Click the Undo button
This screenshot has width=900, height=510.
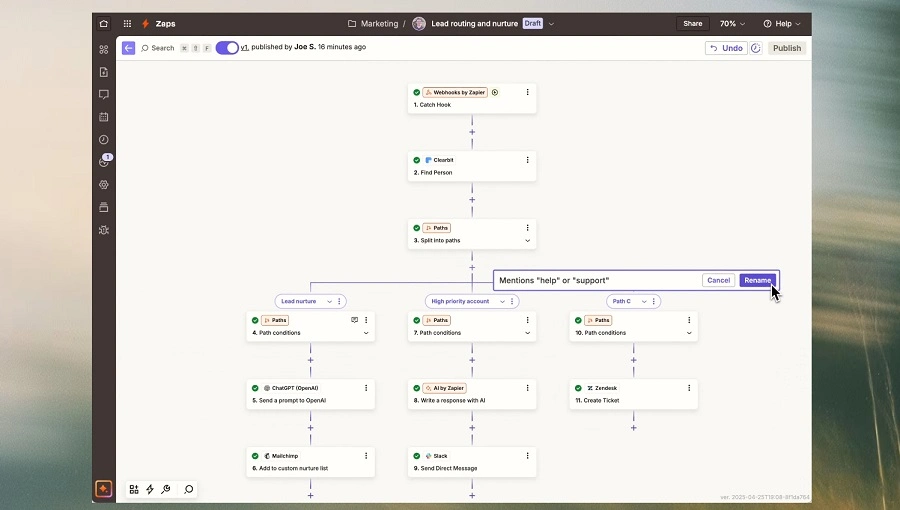click(x=726, y=48)
